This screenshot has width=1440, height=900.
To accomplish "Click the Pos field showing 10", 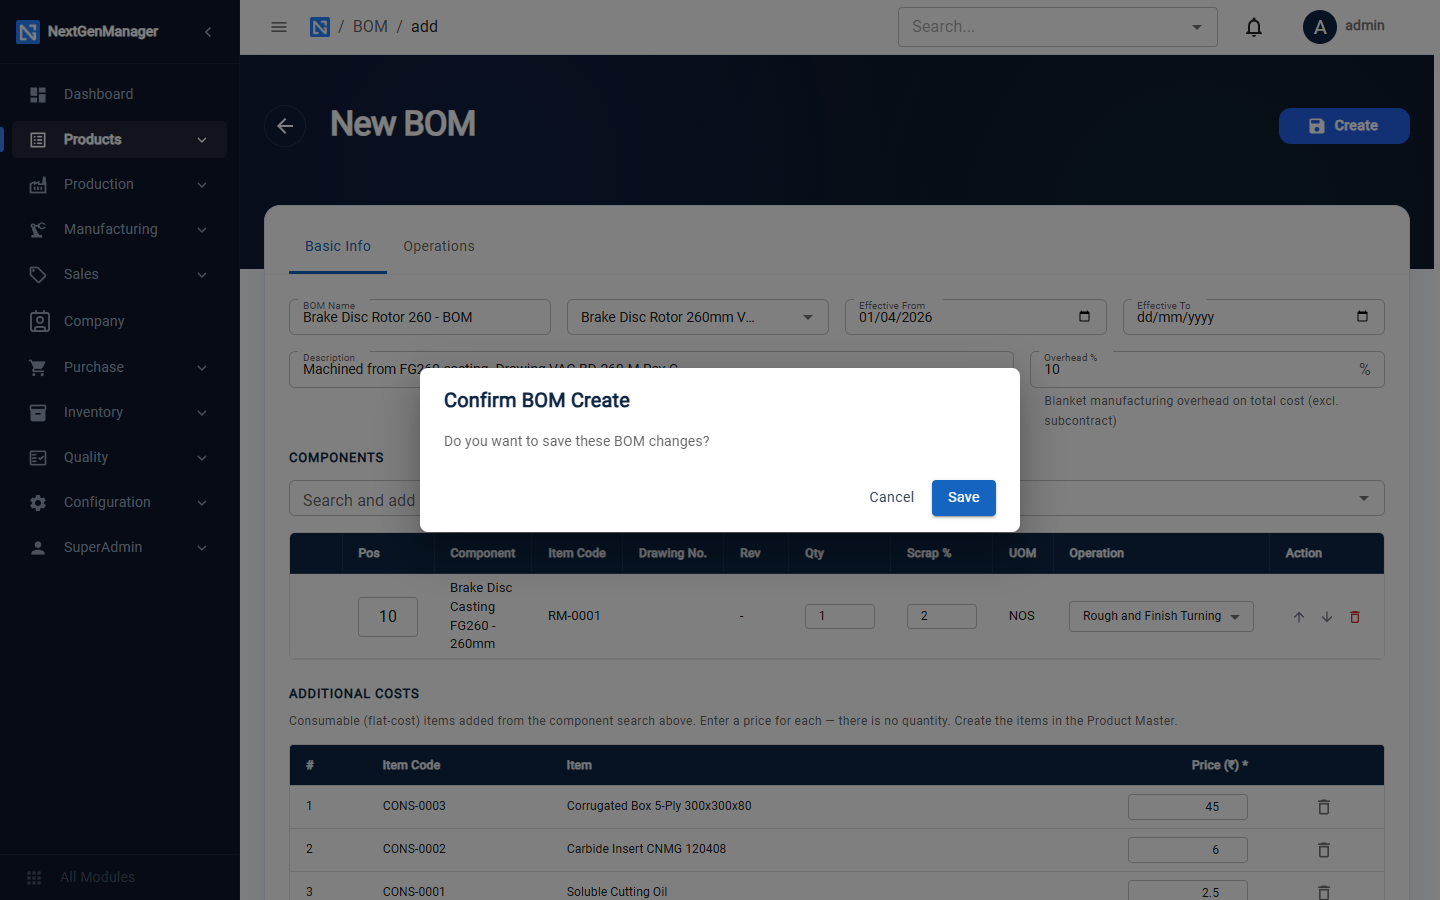I will [x=388, y=617].
